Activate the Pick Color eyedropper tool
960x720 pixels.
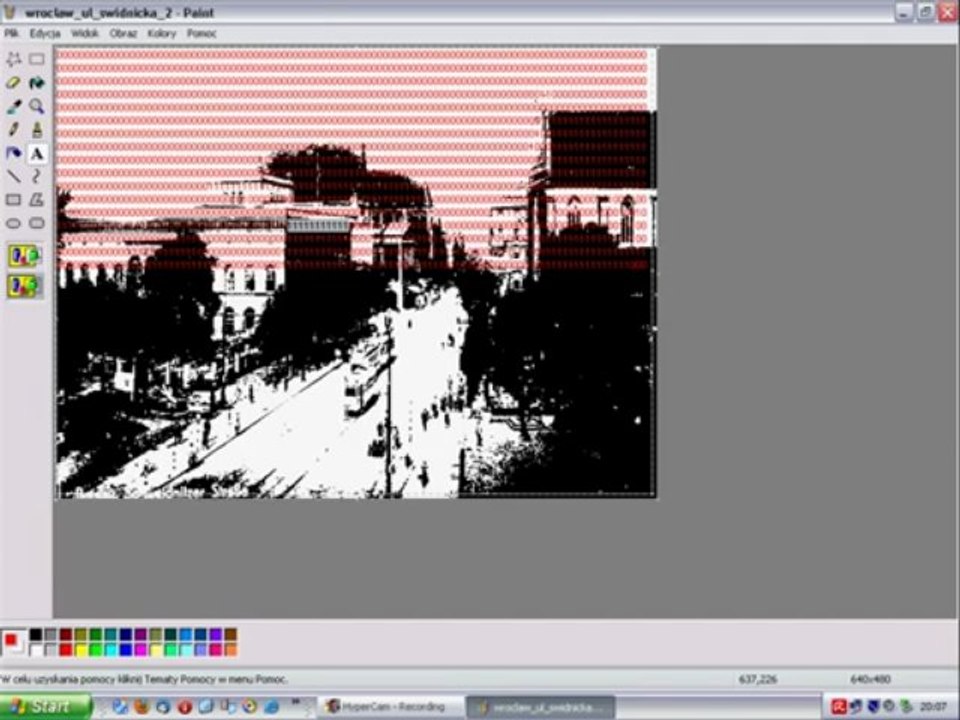point(13,106)
